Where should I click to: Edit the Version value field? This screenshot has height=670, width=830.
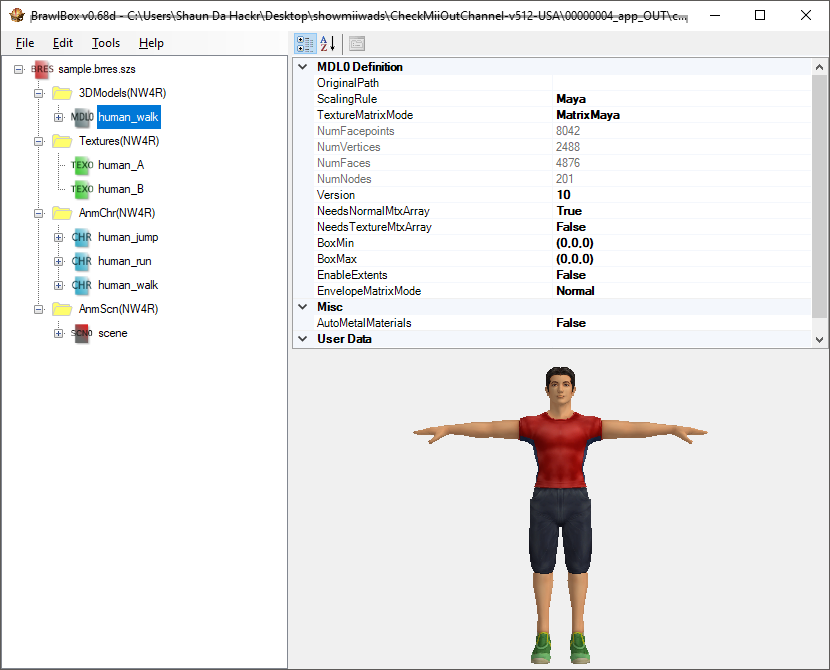coord(682,195)
